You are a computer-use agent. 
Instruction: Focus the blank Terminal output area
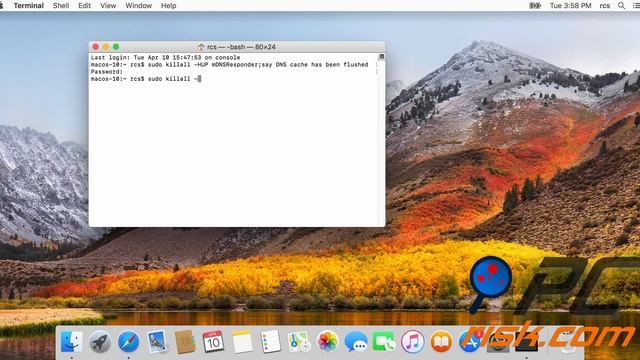[234, 154]
